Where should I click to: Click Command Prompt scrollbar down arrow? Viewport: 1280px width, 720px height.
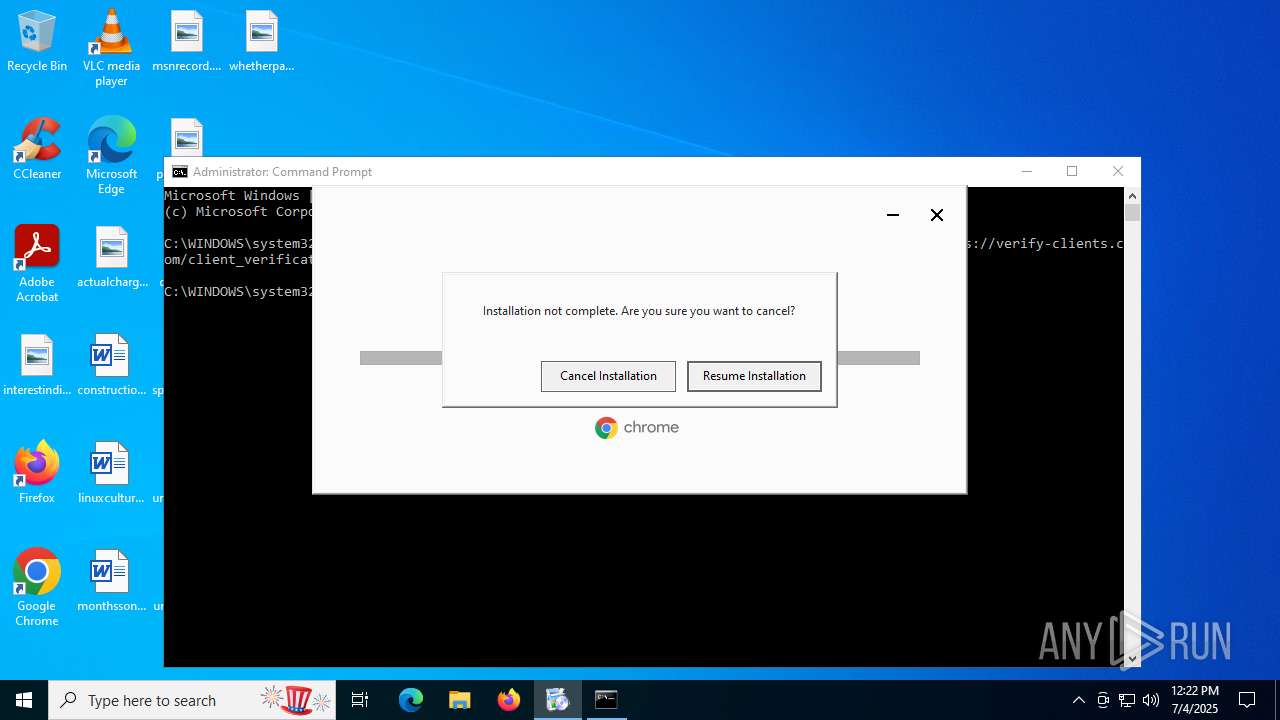[1132, 659]
